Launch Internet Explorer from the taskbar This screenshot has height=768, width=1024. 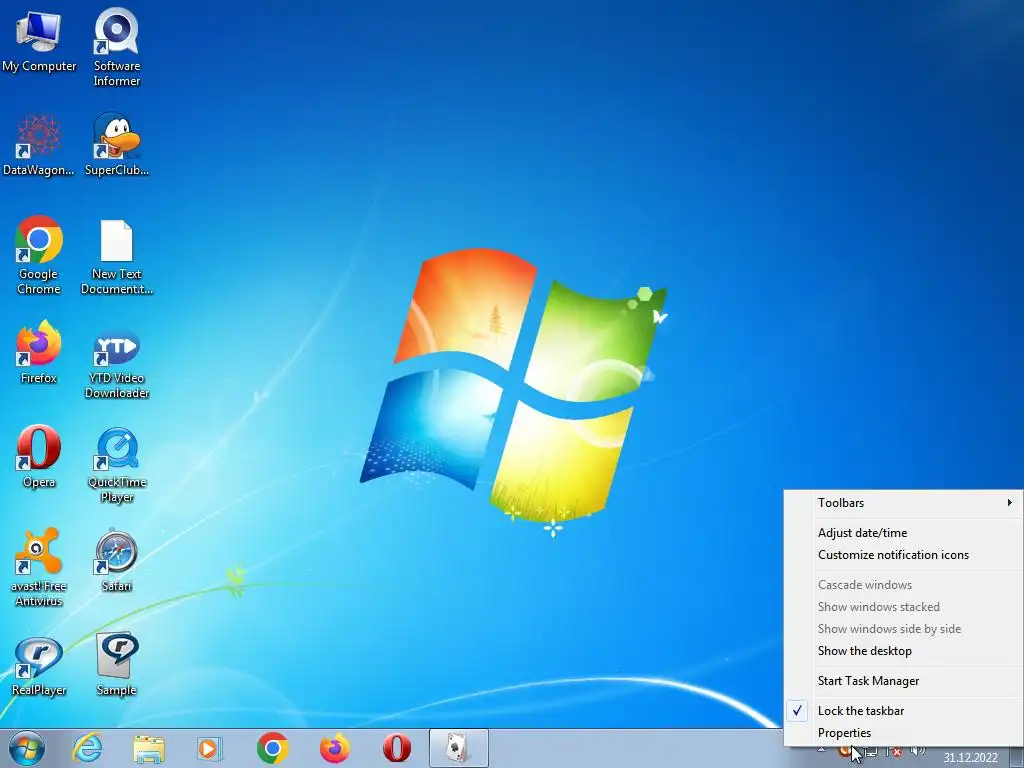88,748
